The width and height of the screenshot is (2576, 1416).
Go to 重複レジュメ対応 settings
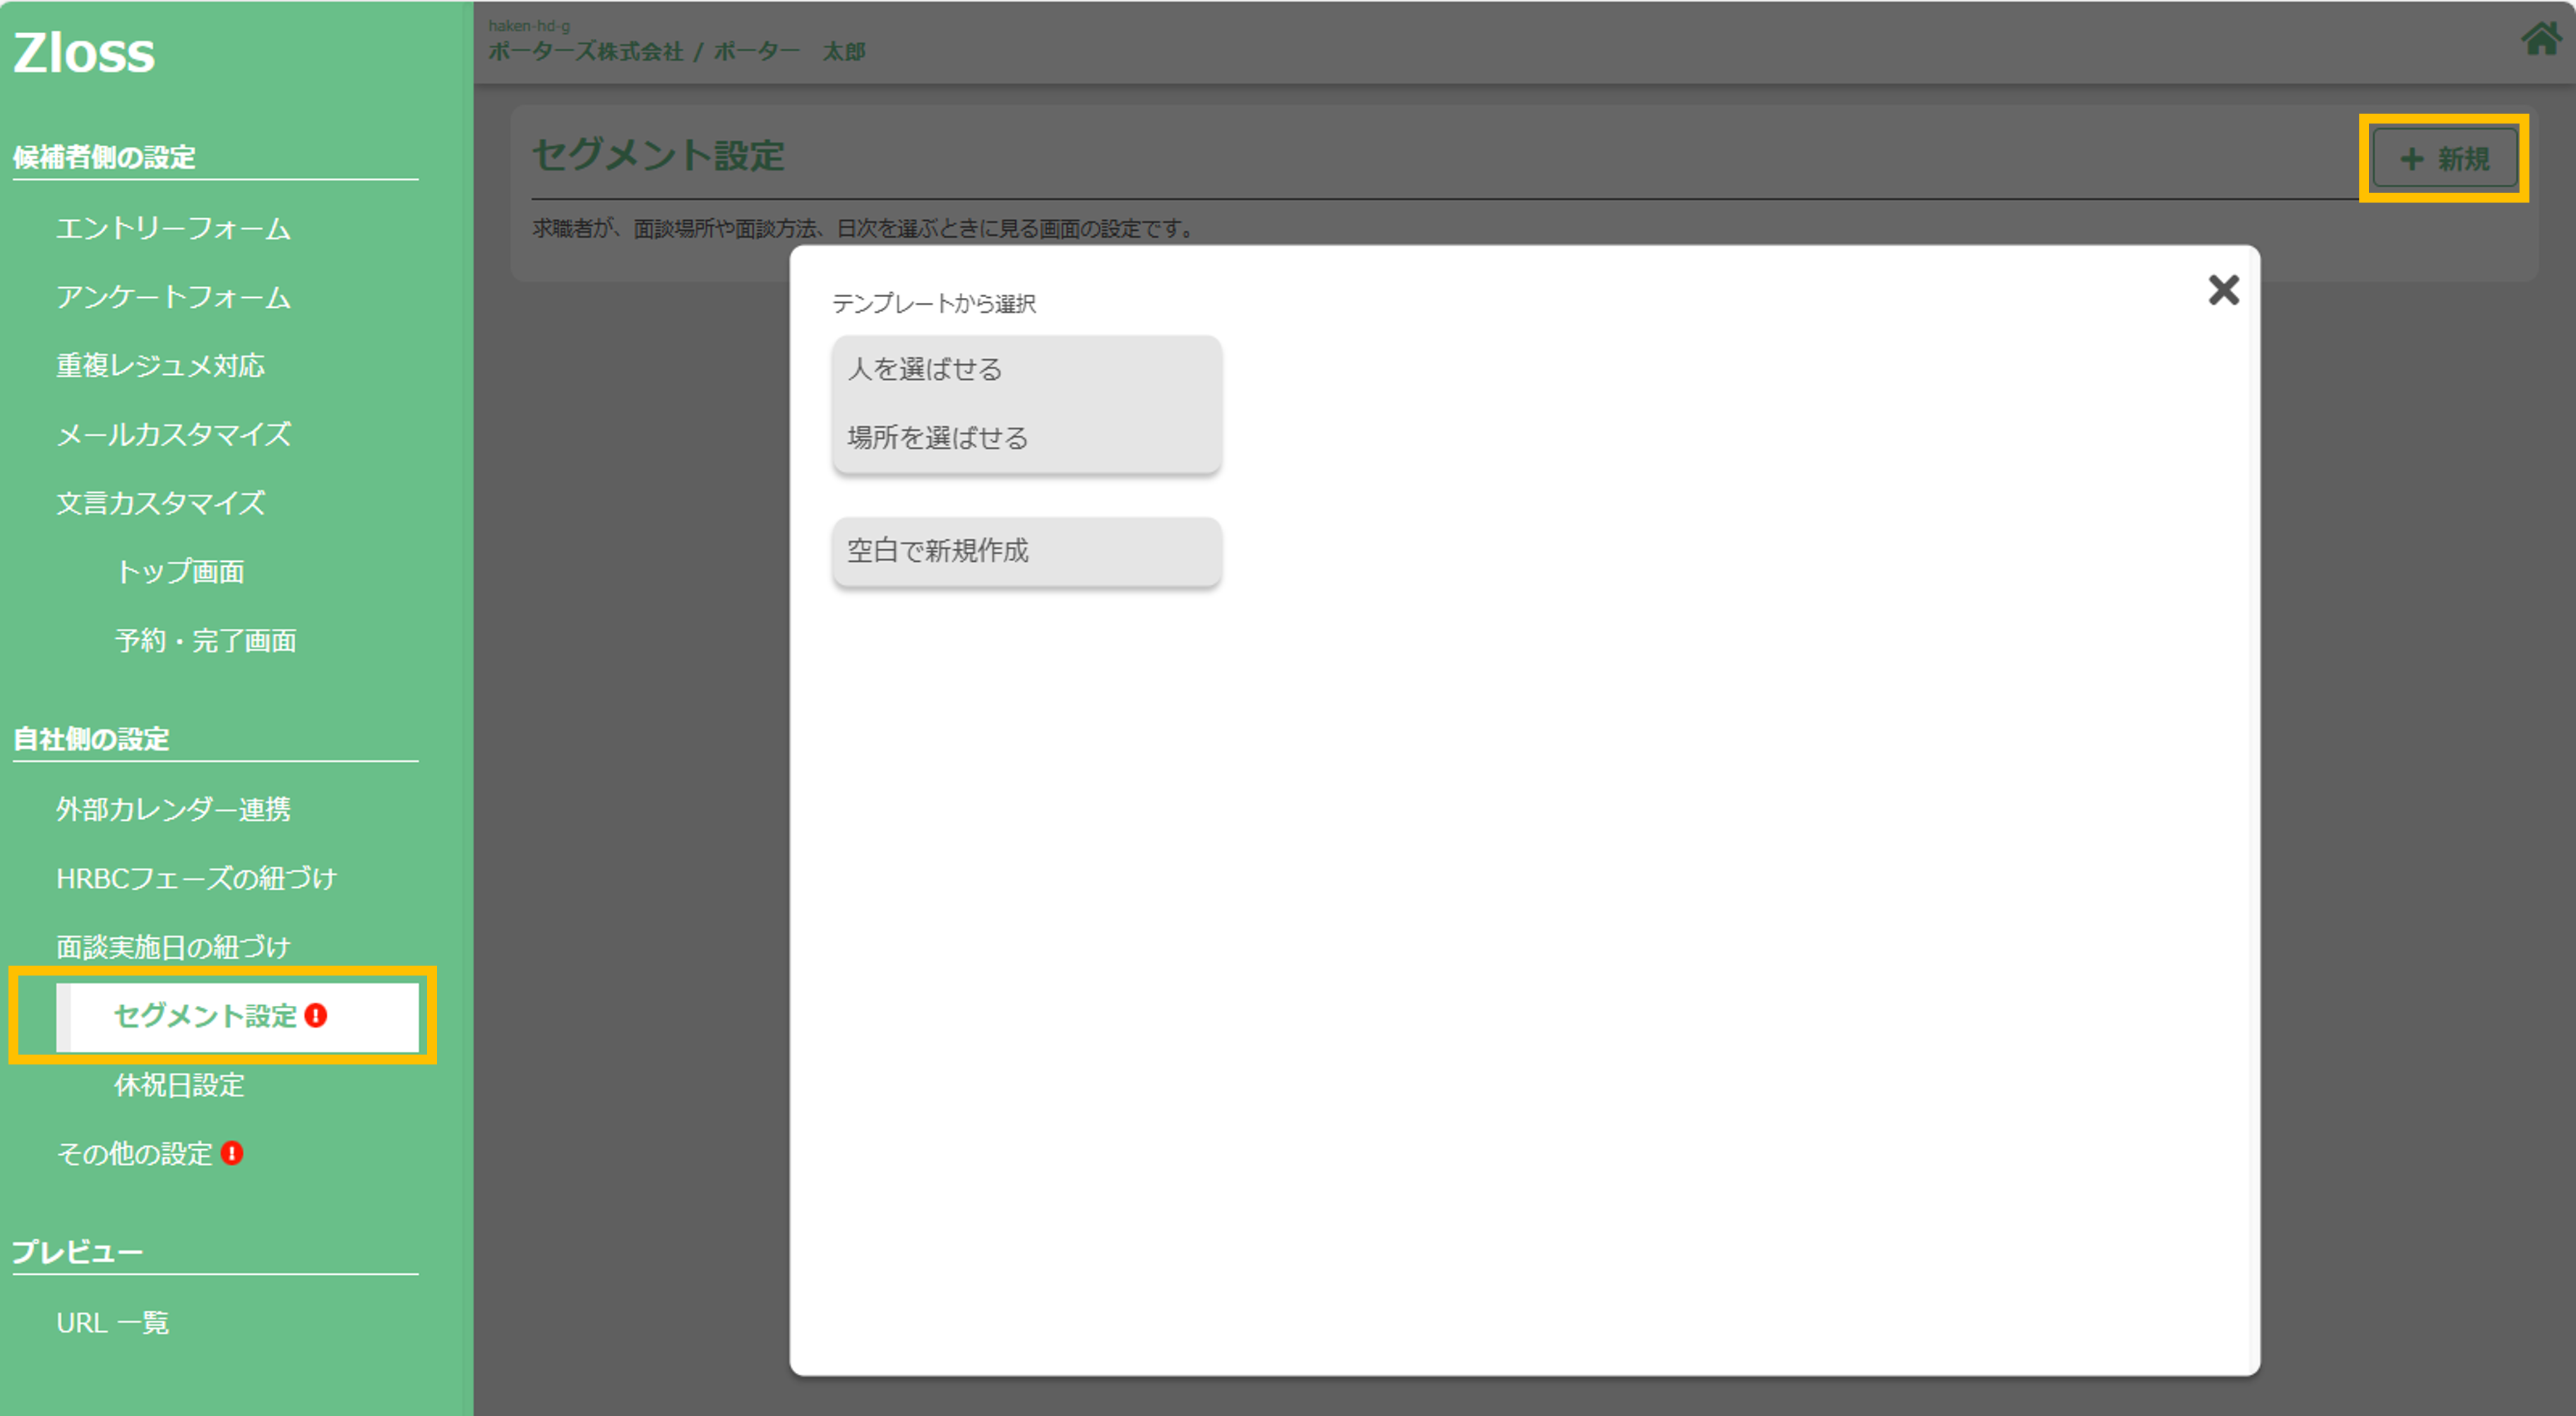[160, 366]
